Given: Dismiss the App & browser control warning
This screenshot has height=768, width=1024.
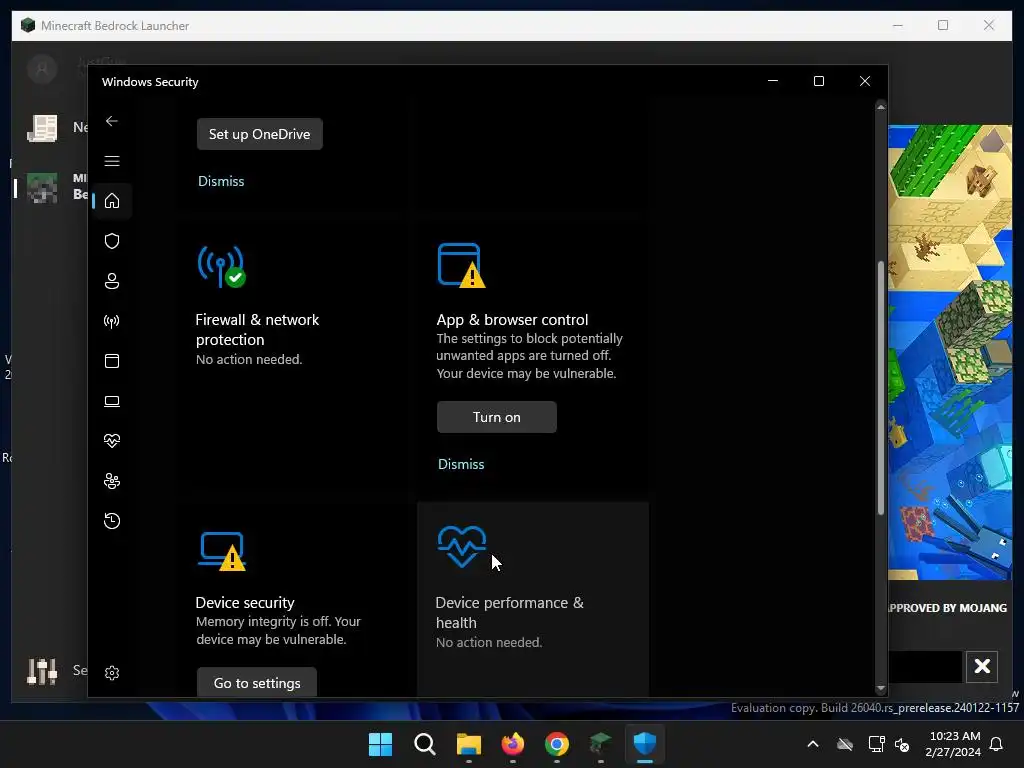Looking at the screenshot, I should click(461, 464).
